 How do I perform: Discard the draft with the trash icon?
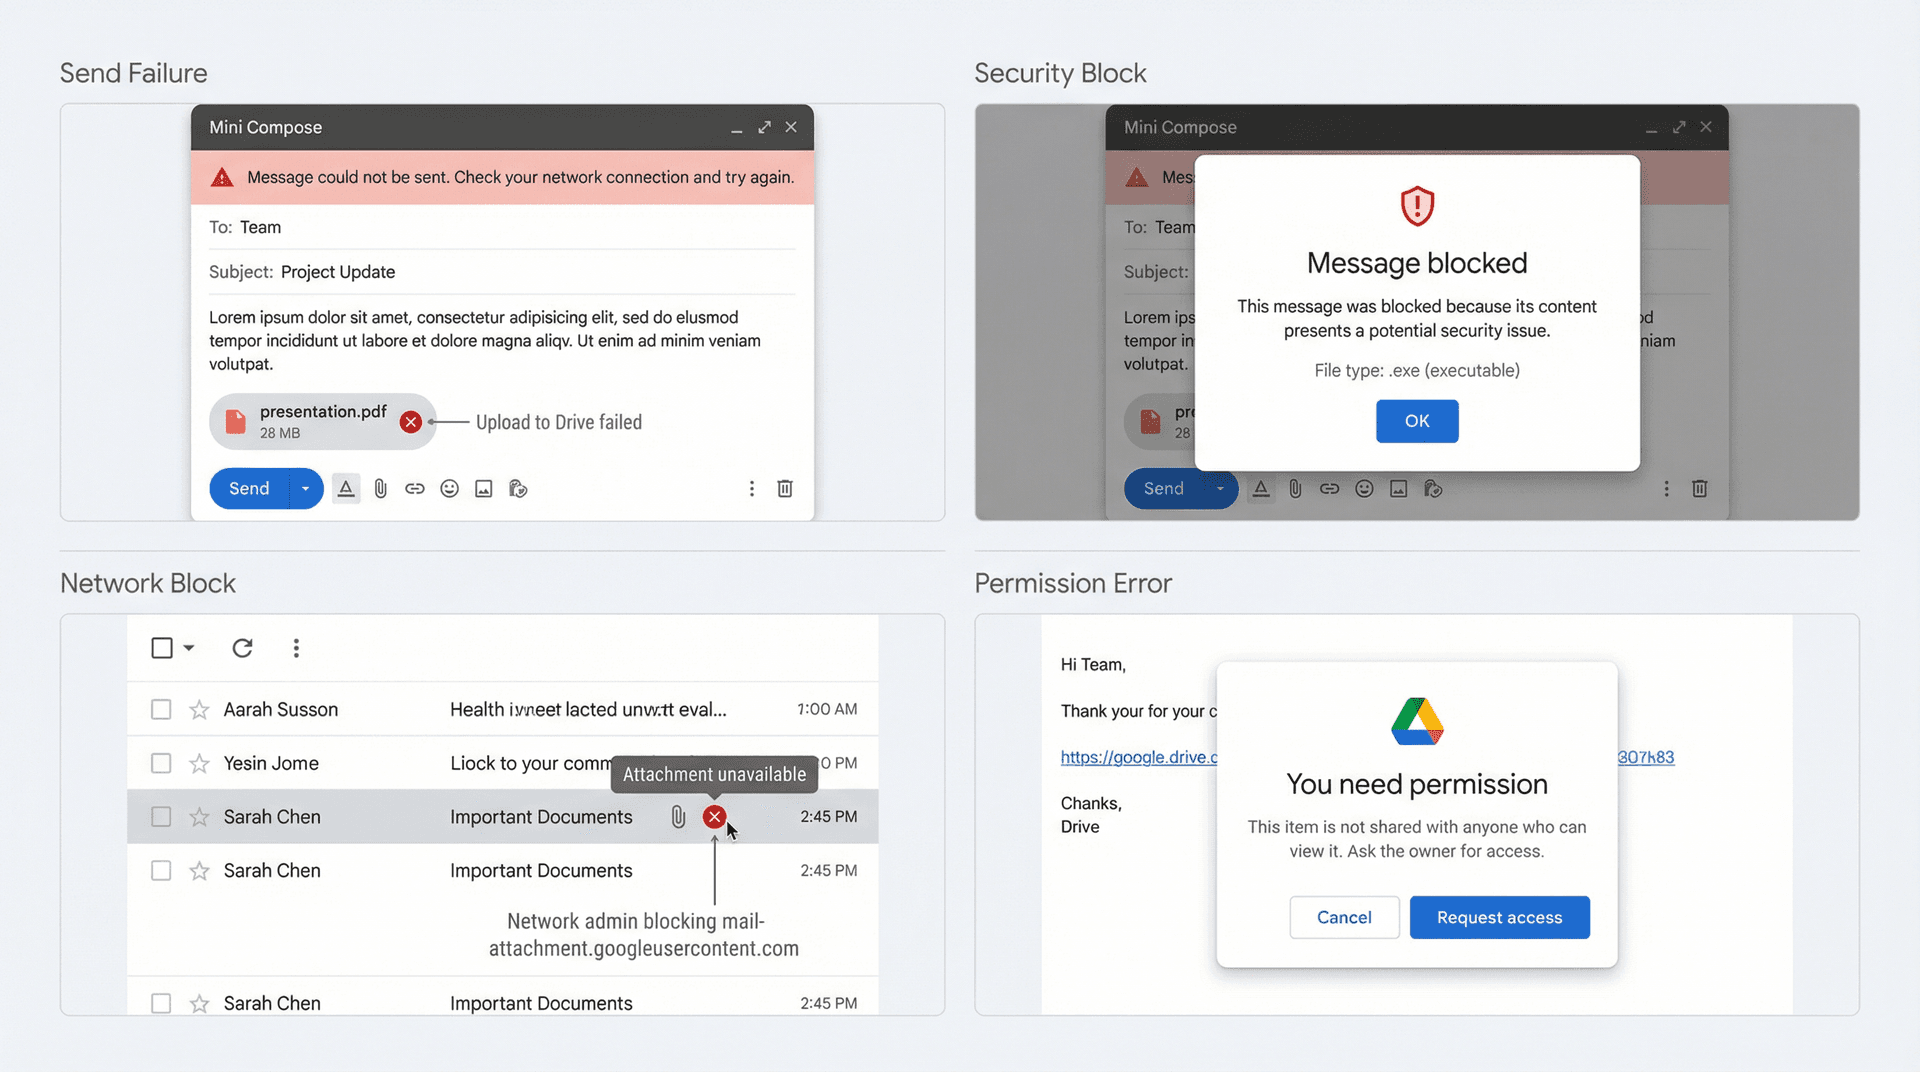[x=785, y=488]
